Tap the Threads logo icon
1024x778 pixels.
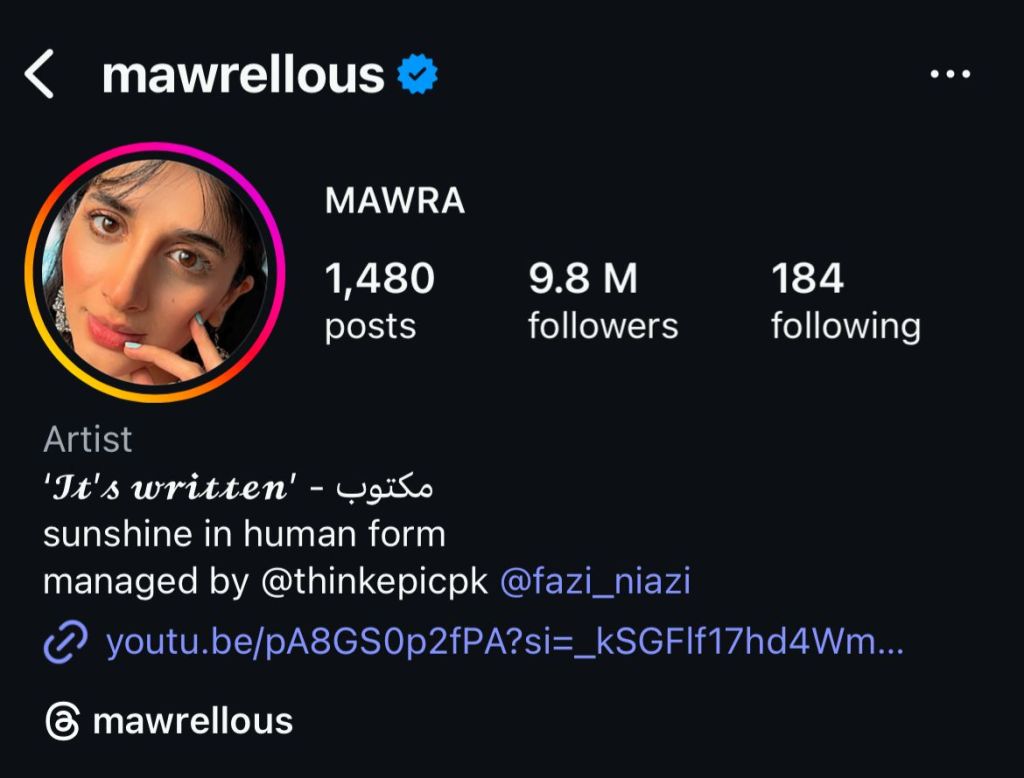click(62, 721)
